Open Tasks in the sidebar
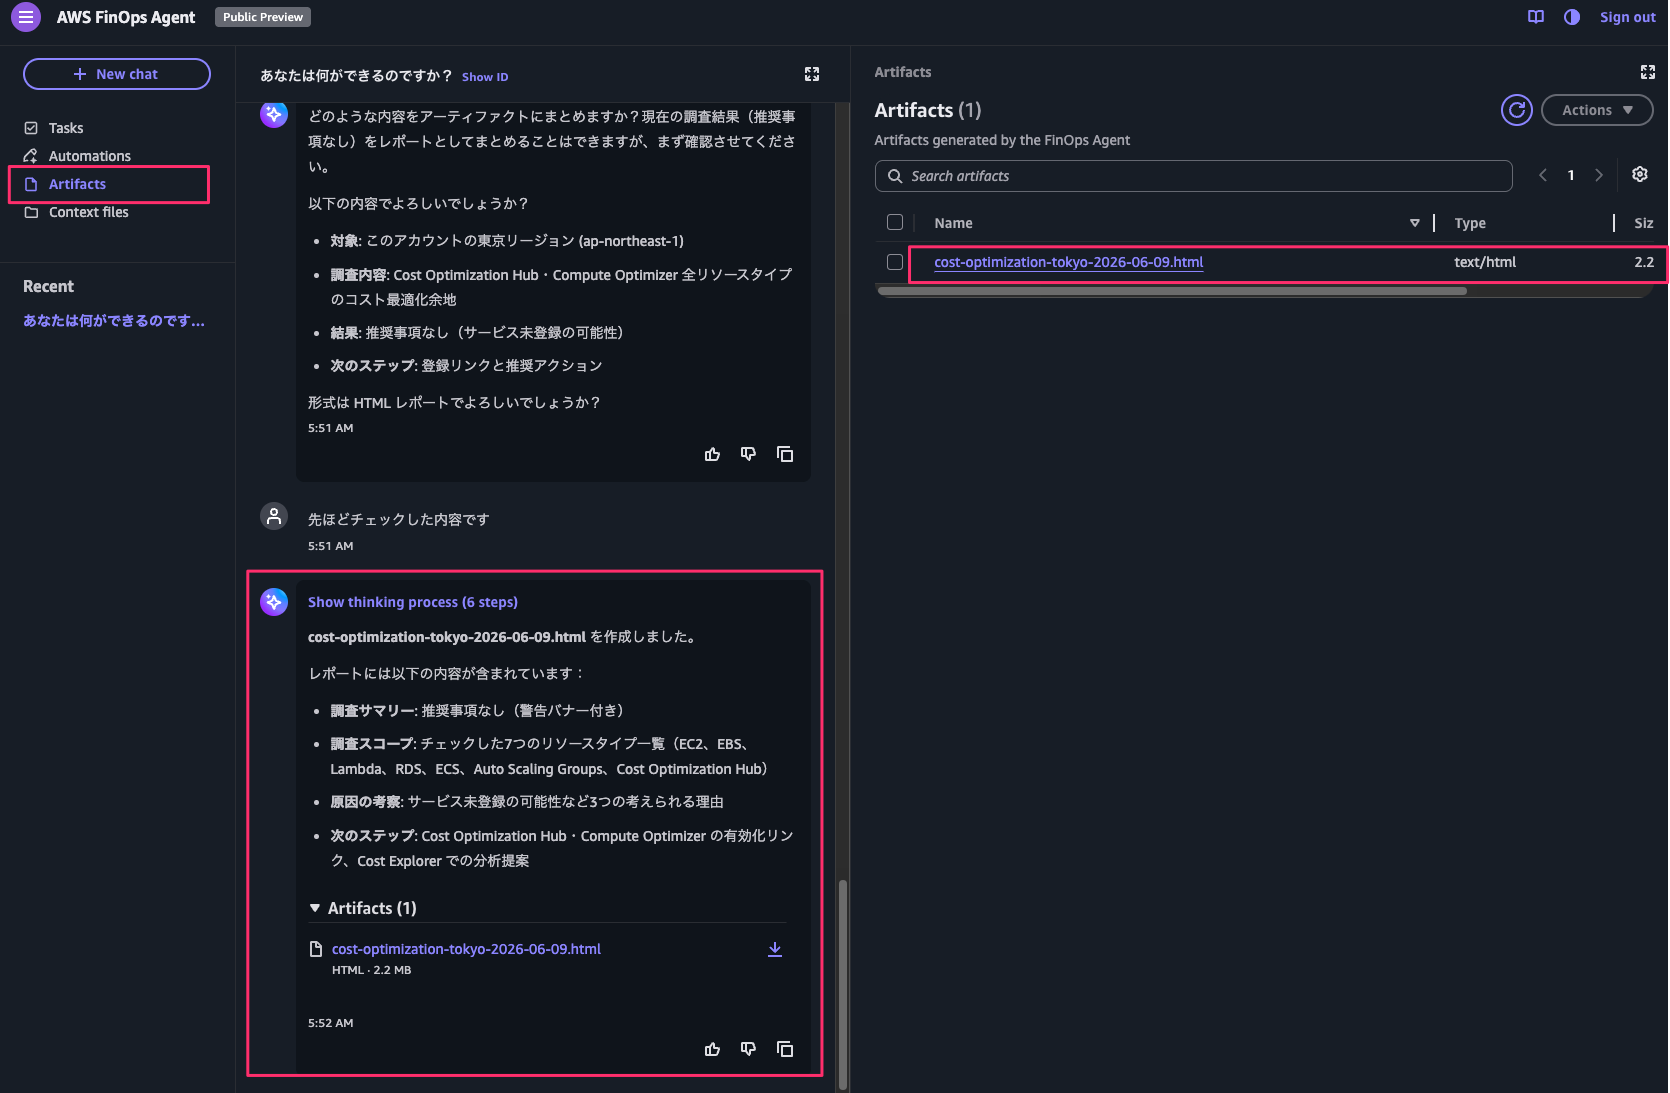This screenshot has height=1093, width=1670. tap(66, 128)
